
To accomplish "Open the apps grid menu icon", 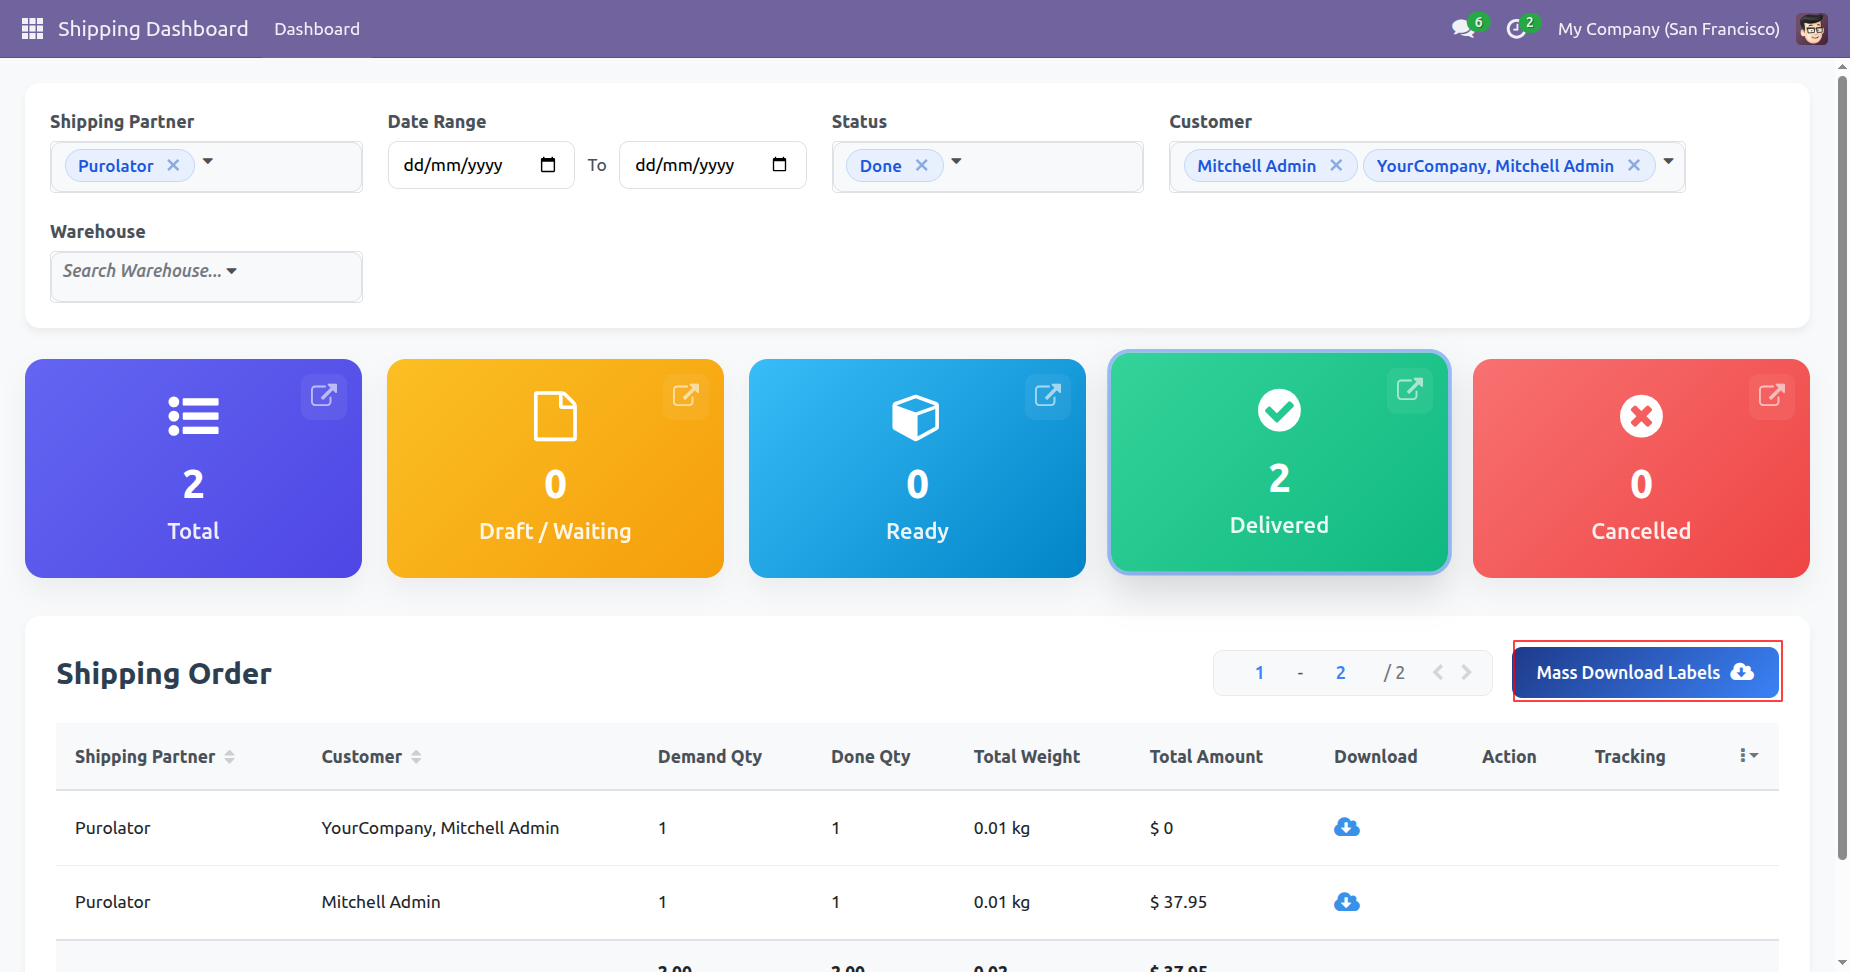I will click(32, 29).
